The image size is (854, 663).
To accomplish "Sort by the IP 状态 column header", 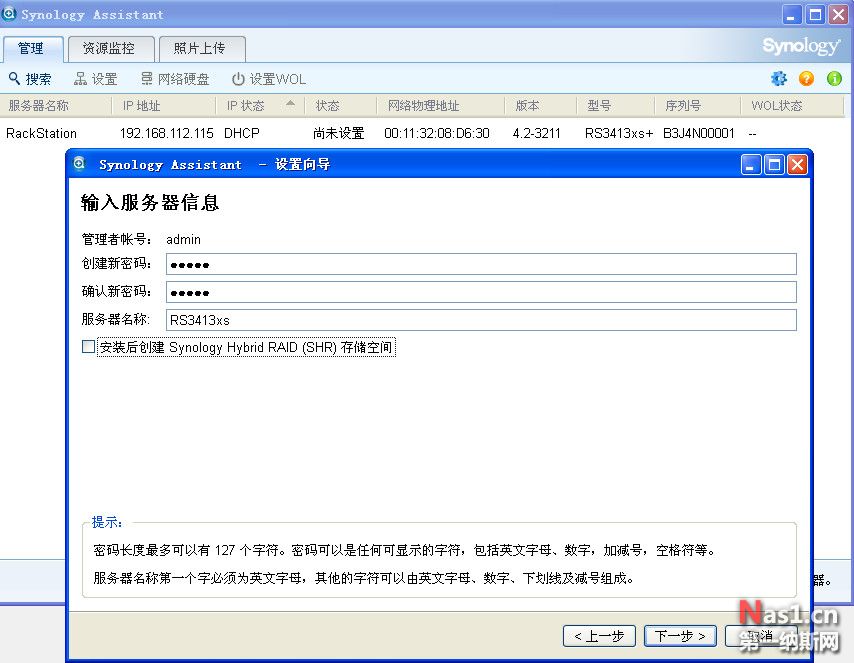I will click(260, 106).
